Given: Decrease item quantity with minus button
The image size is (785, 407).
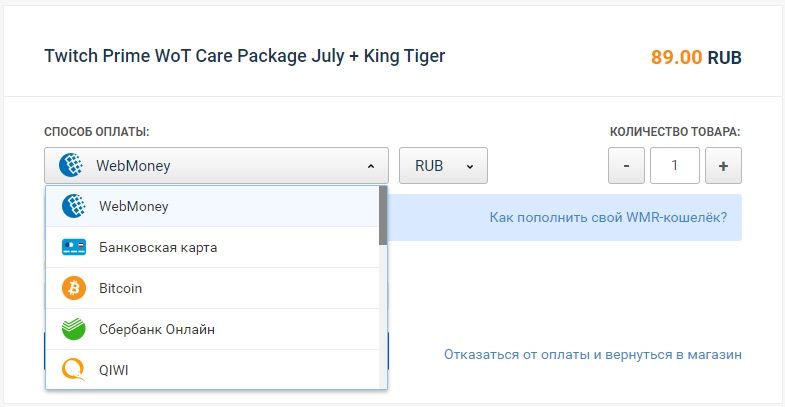Looking at the screenshot, I should coord(626,166).
